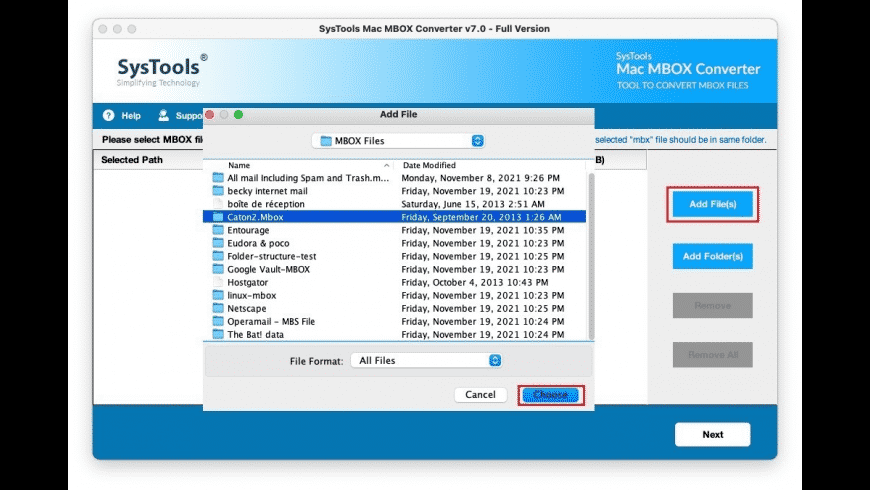Click the Support person icon
Viewport: 870px width, 490px height.
163,115
